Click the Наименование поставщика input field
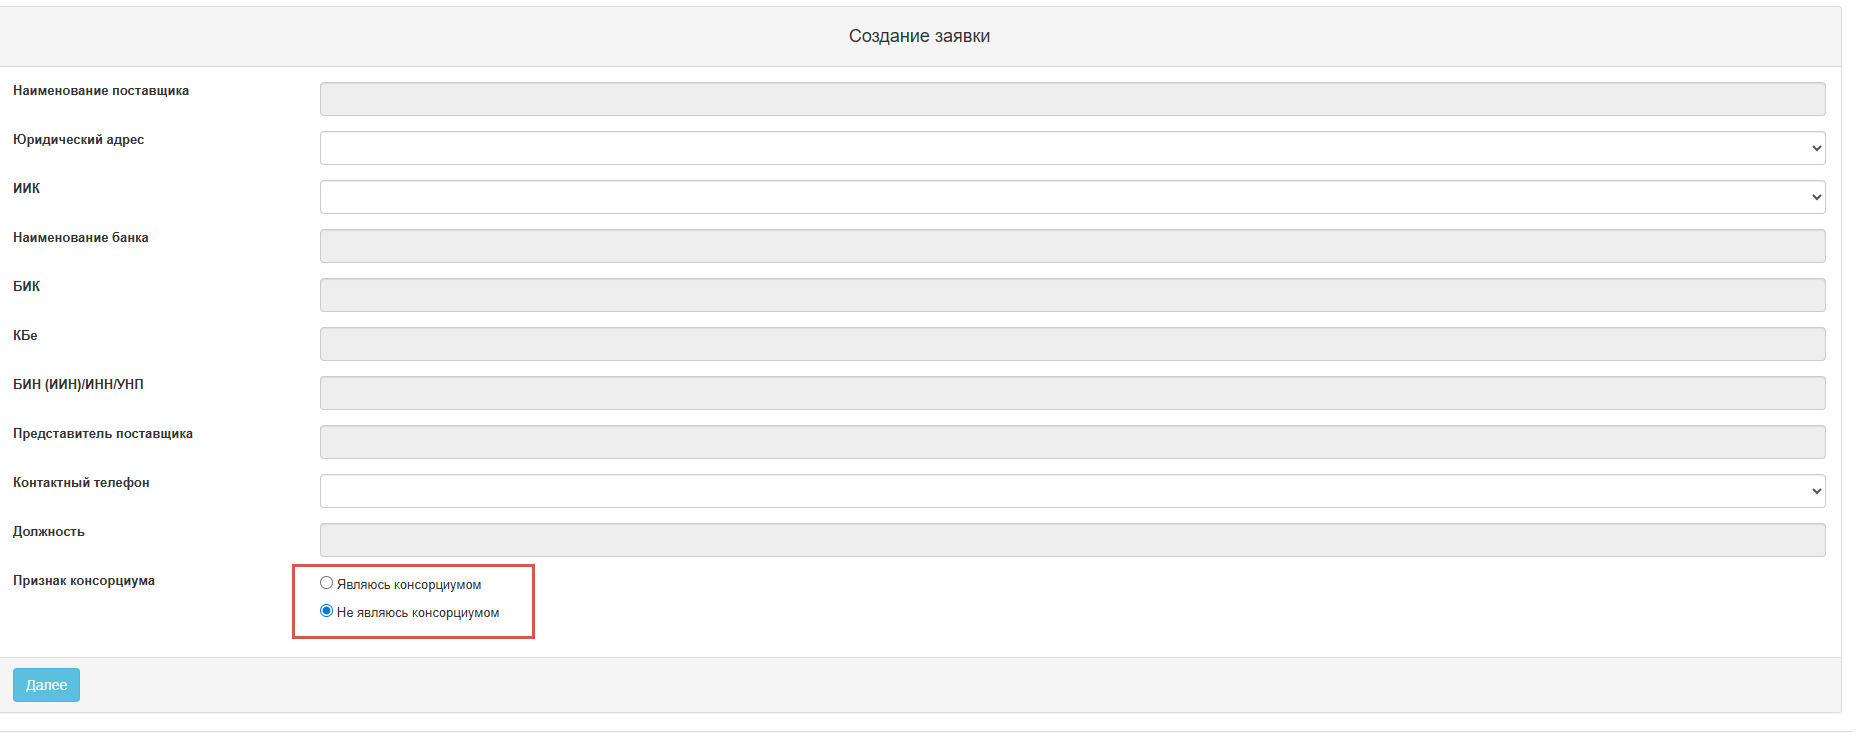This screenshot has width=1860, height=744. (1072, 99)
